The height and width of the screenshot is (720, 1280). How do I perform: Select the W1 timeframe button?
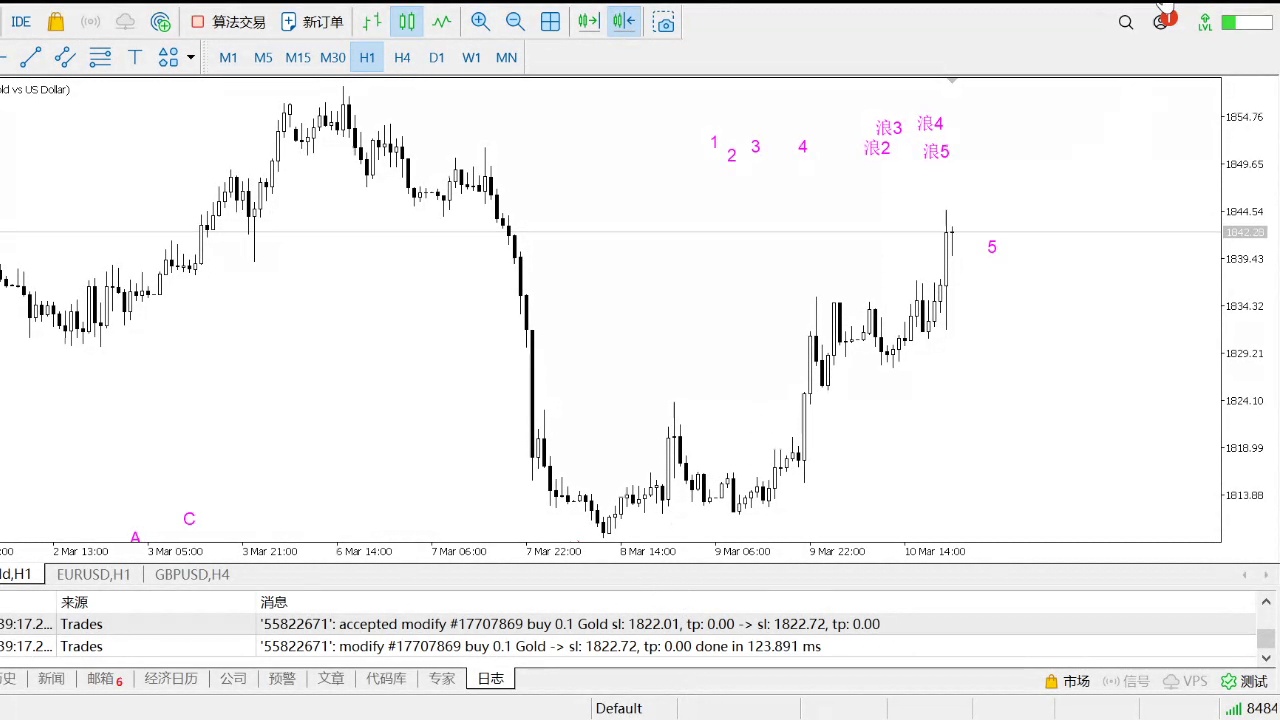[472, 58]
